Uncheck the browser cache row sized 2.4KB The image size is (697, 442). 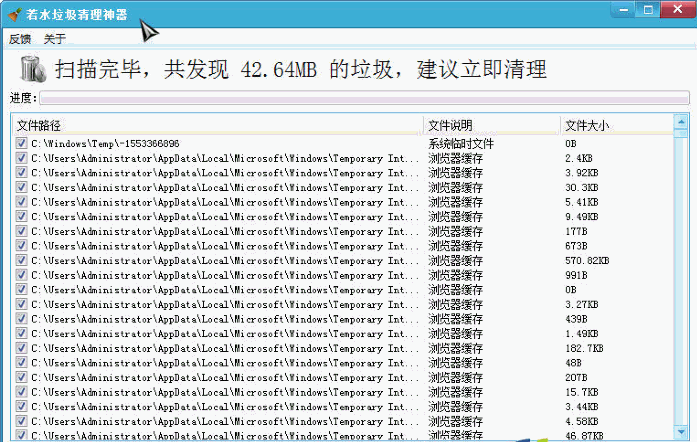tap(21, 157)
